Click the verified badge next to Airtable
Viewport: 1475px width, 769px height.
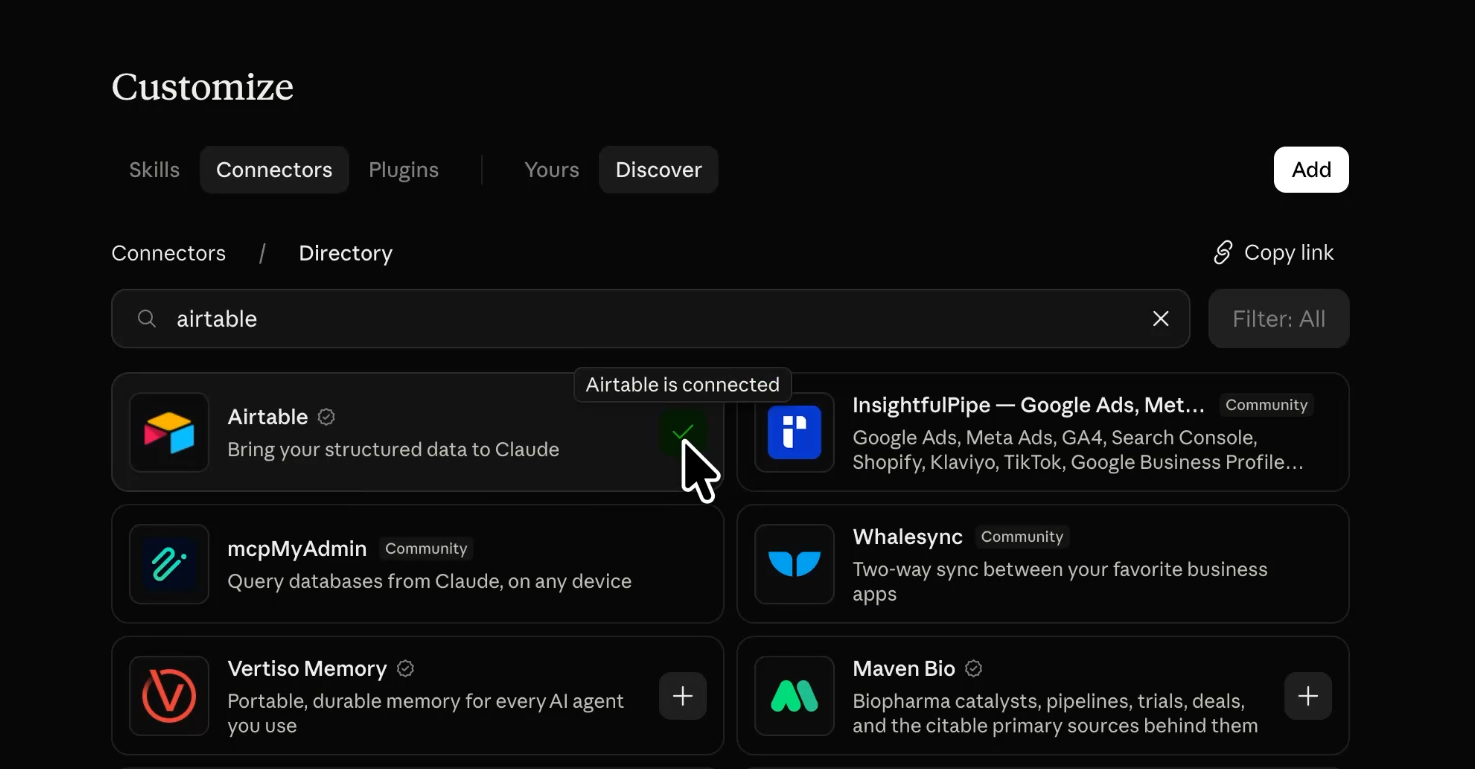pyautogui.click(x=326, y=417)
